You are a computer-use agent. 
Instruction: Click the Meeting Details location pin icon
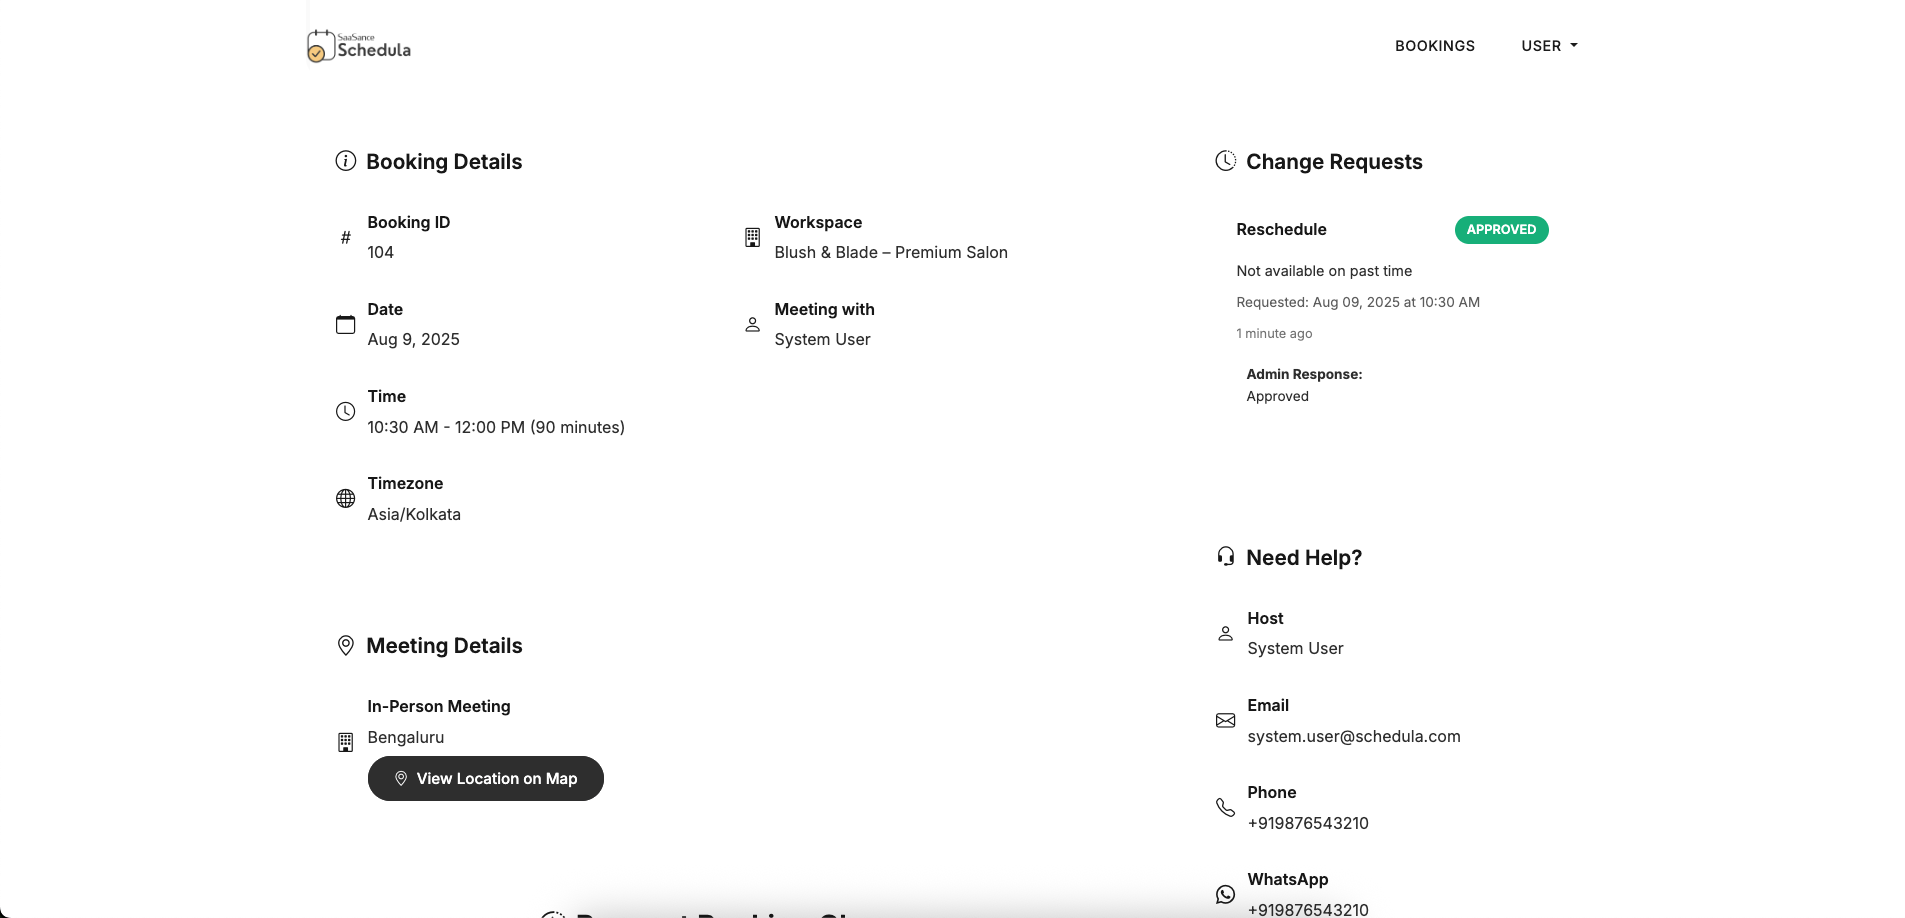[x=345, y=645]
